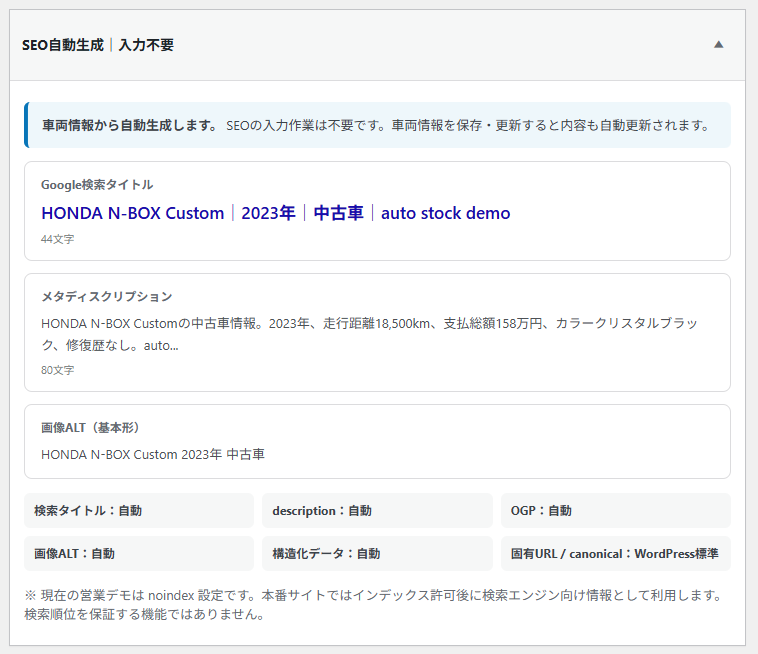
Task: Click the メタディスクリプション label
Action: 107,296
